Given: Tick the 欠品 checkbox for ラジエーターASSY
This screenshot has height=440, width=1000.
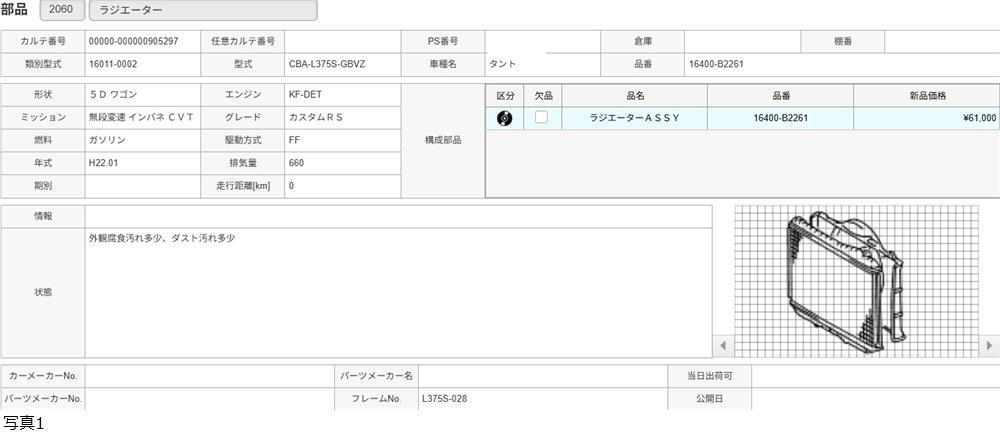Looking at the screenshot, I should [x=541, y=118].
